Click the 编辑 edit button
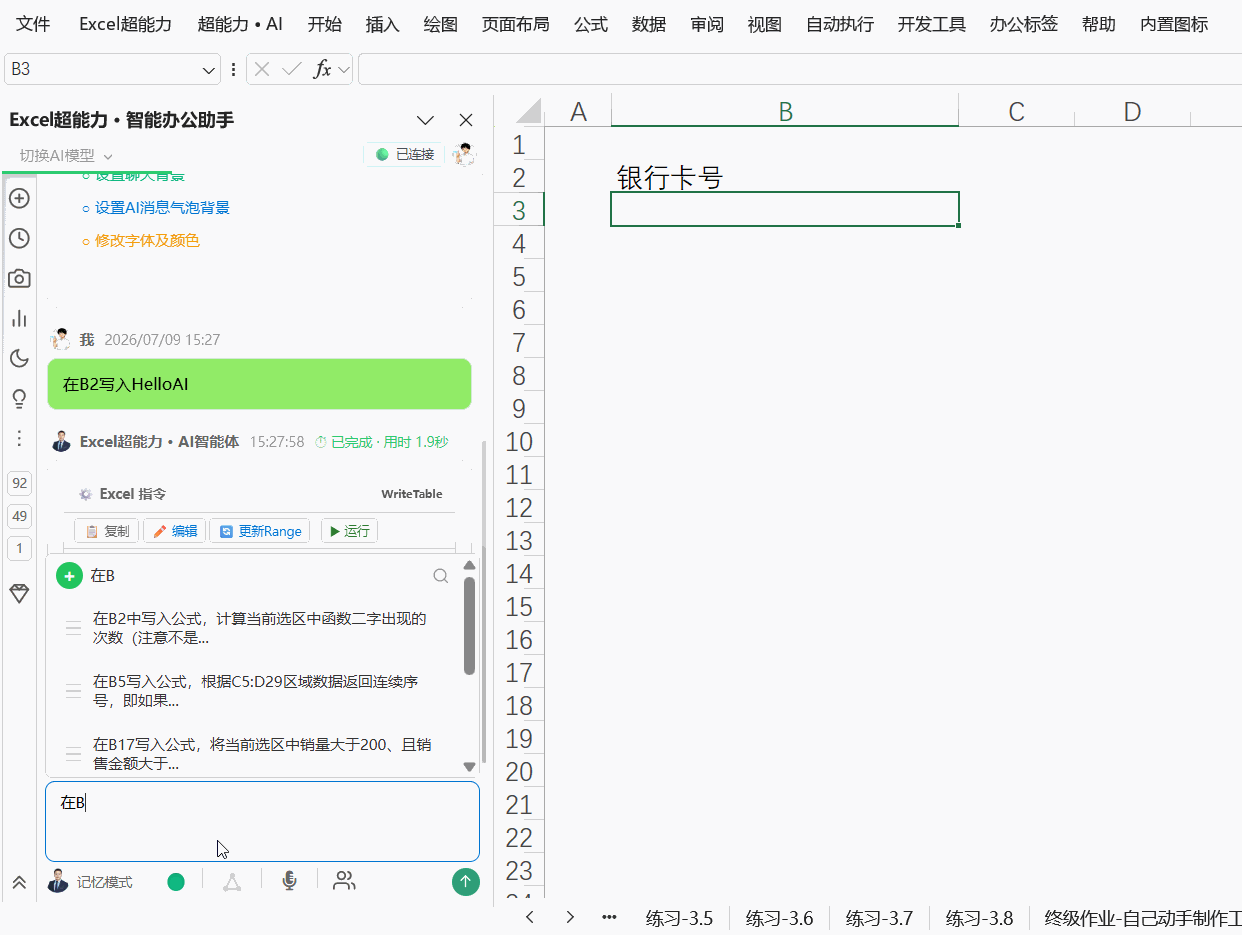 tap(175, 531)
